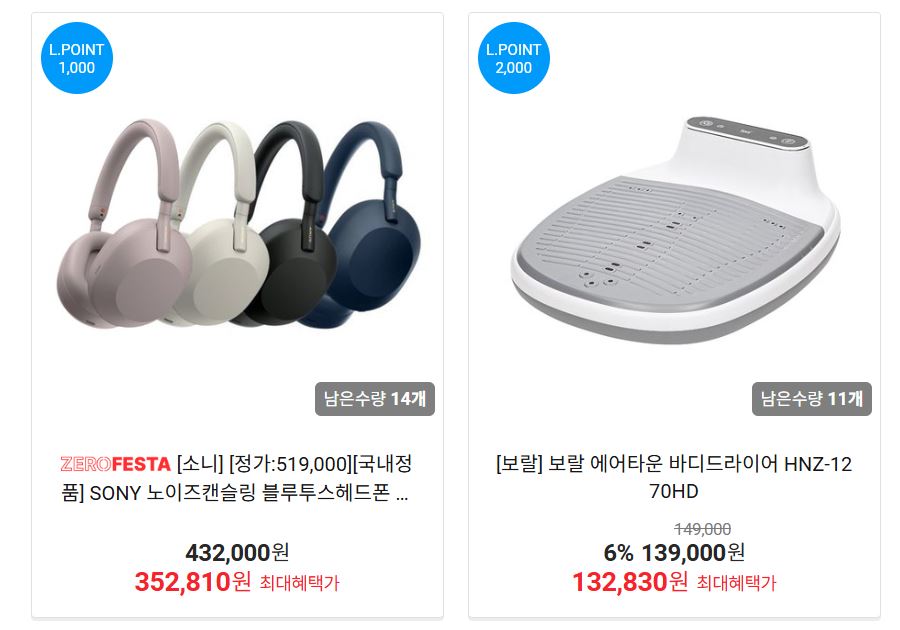Screen dimensions: 900x630
Task: Open the SONY 노이즈캔슬링 블루투스헤드폰 title link
Action: [237, 478]
